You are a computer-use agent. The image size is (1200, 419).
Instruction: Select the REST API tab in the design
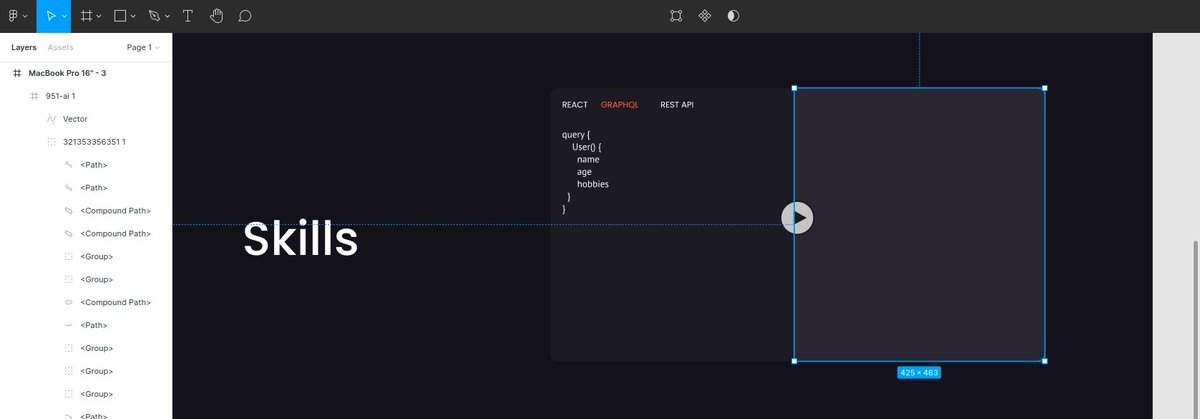[x=677, y=105]
